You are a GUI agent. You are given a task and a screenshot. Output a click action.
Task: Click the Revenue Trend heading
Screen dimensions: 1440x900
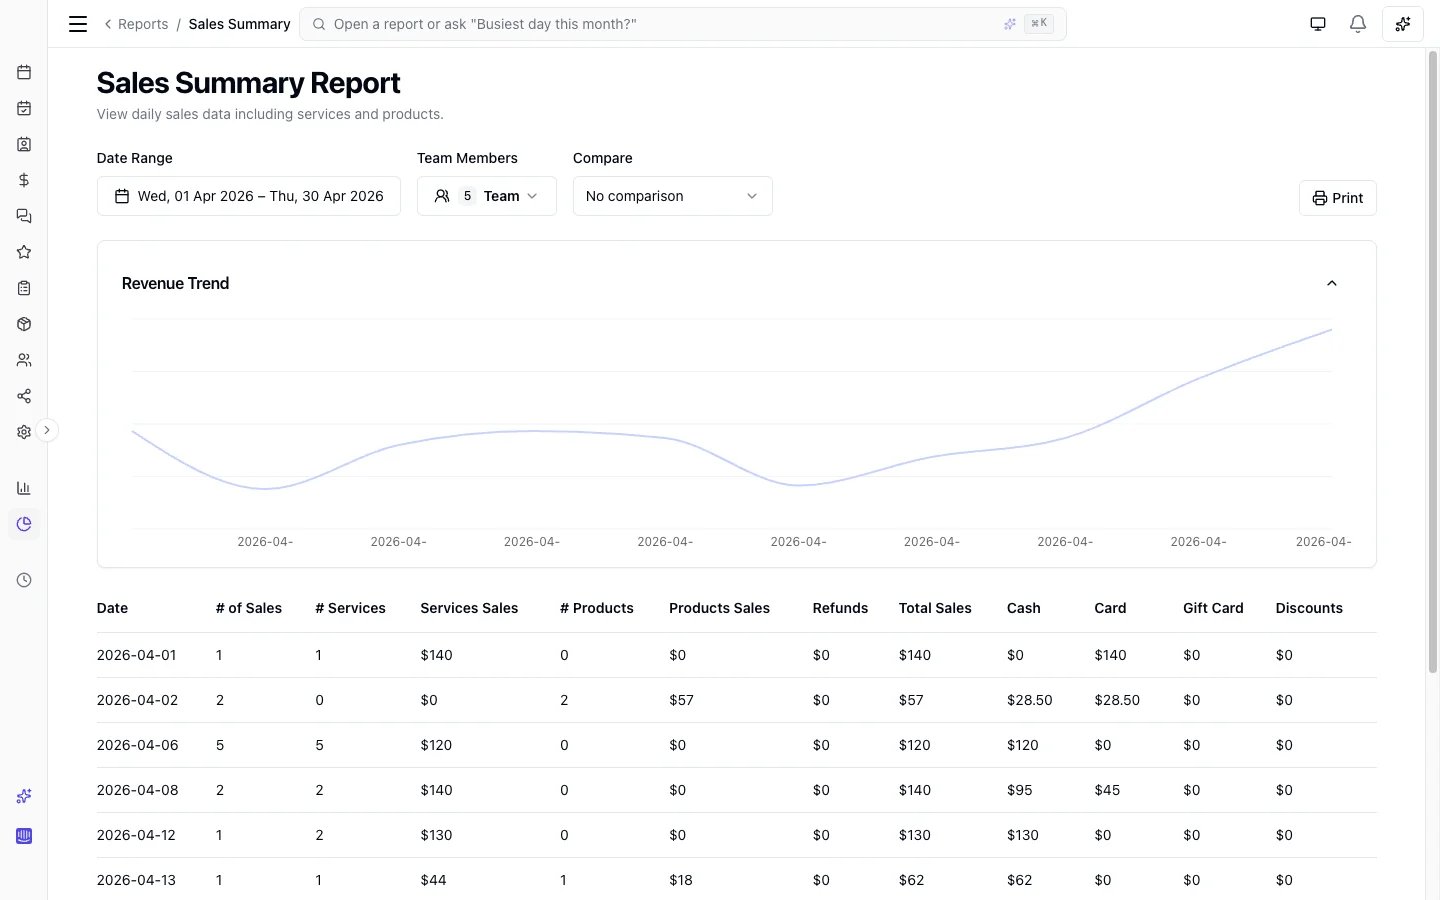click(175, 283)
